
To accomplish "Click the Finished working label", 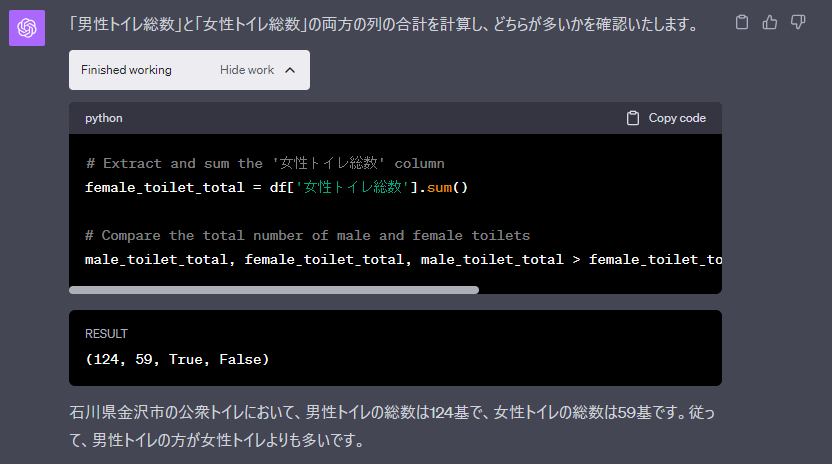I will coord(126,70).
